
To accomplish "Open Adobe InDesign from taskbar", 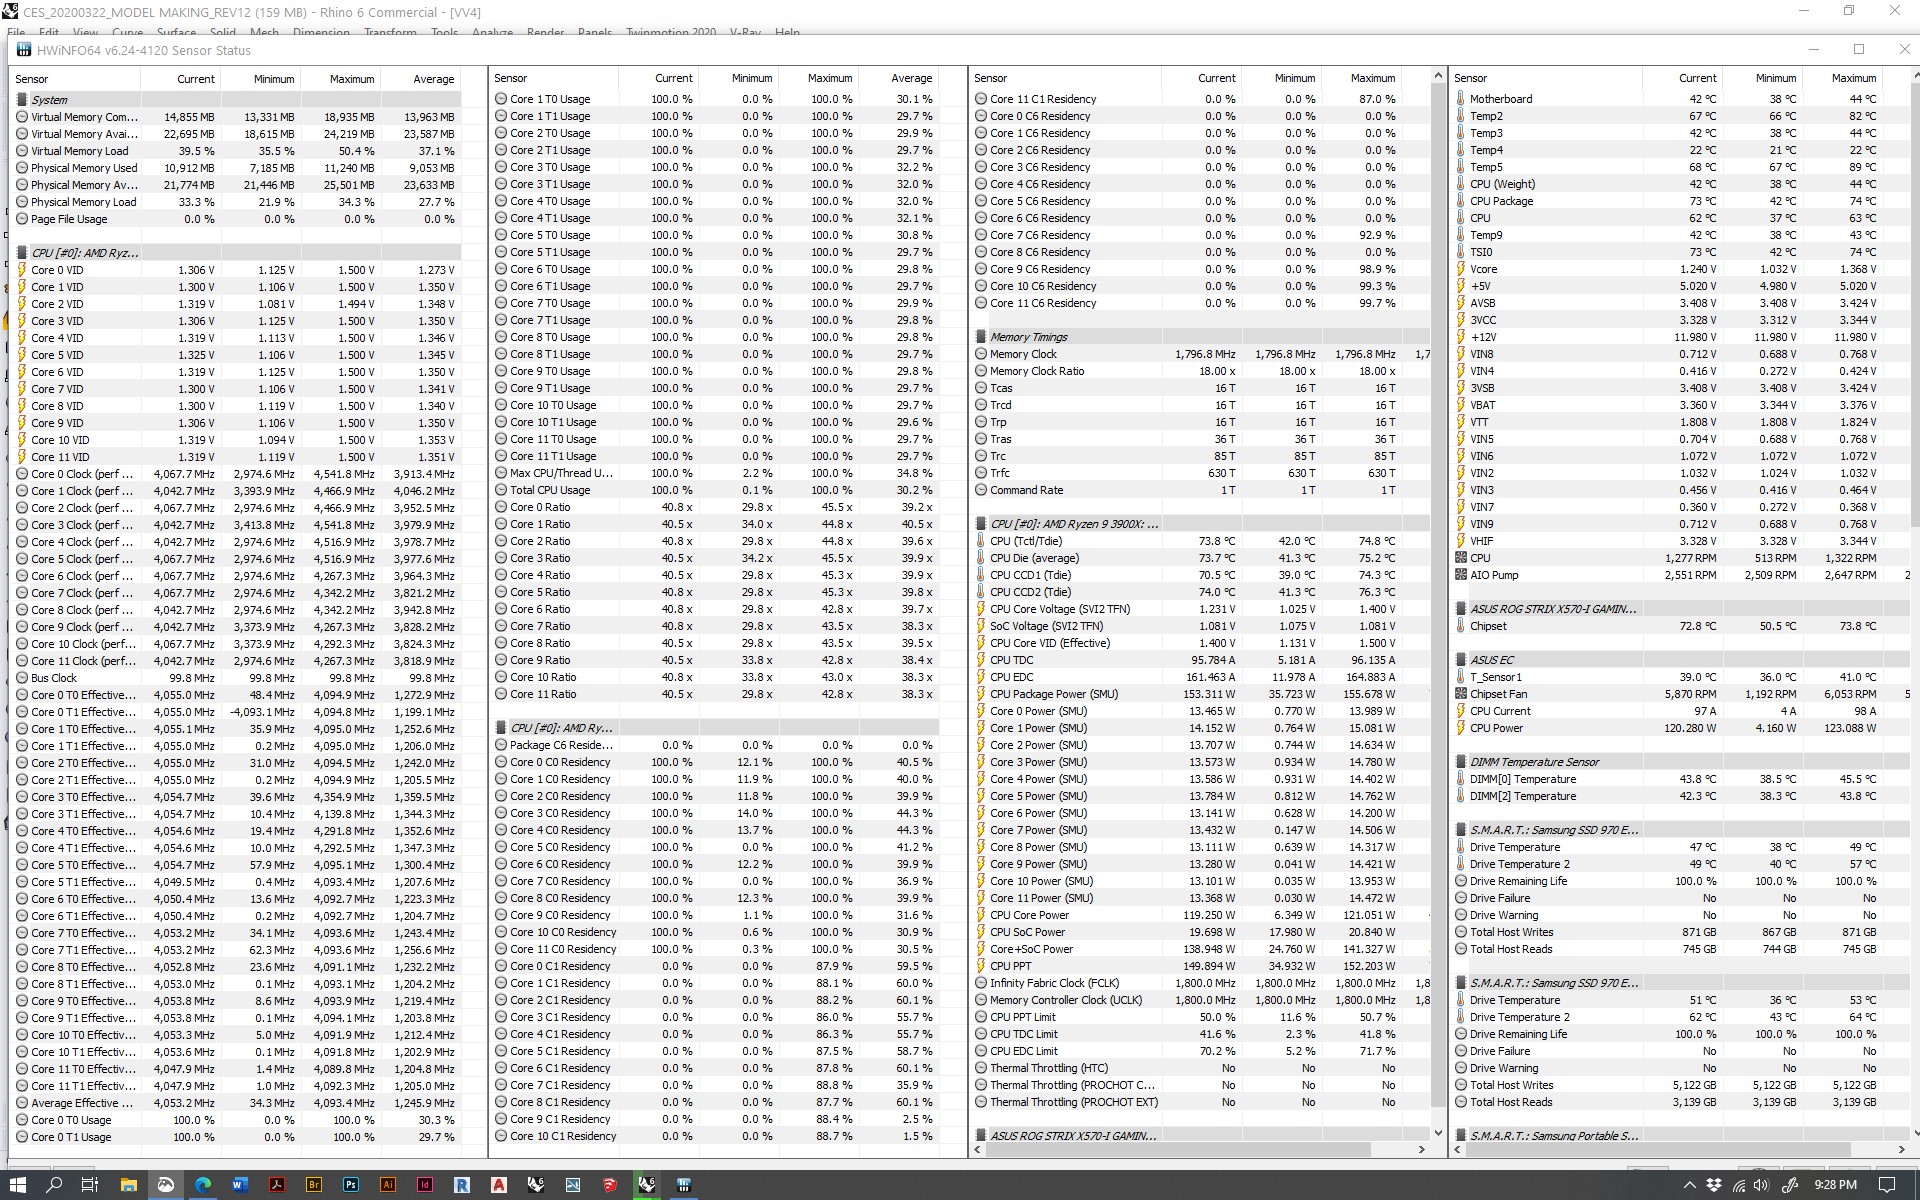I will pos(425,1185).
